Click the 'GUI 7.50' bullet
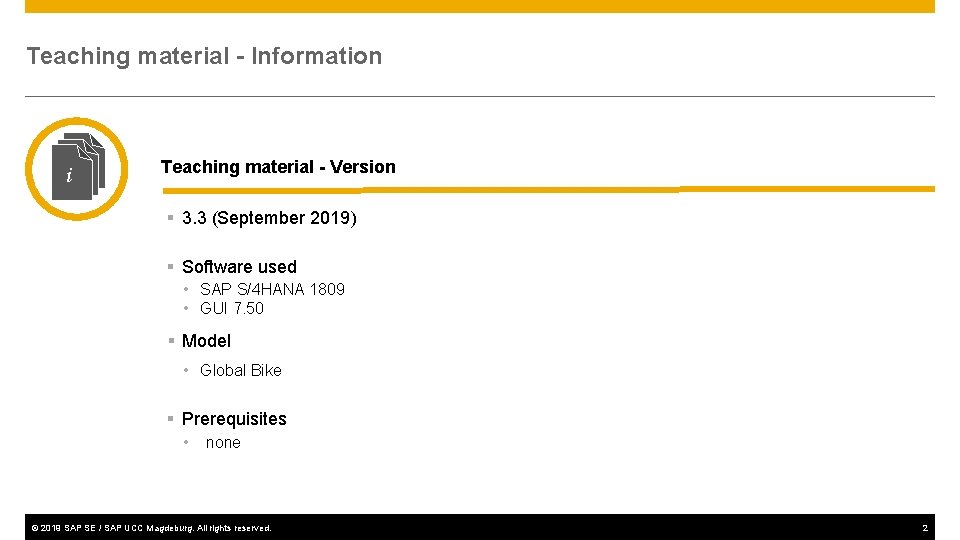Image resolution: width=960 pixels, height=540 pixels. point(232,308)
